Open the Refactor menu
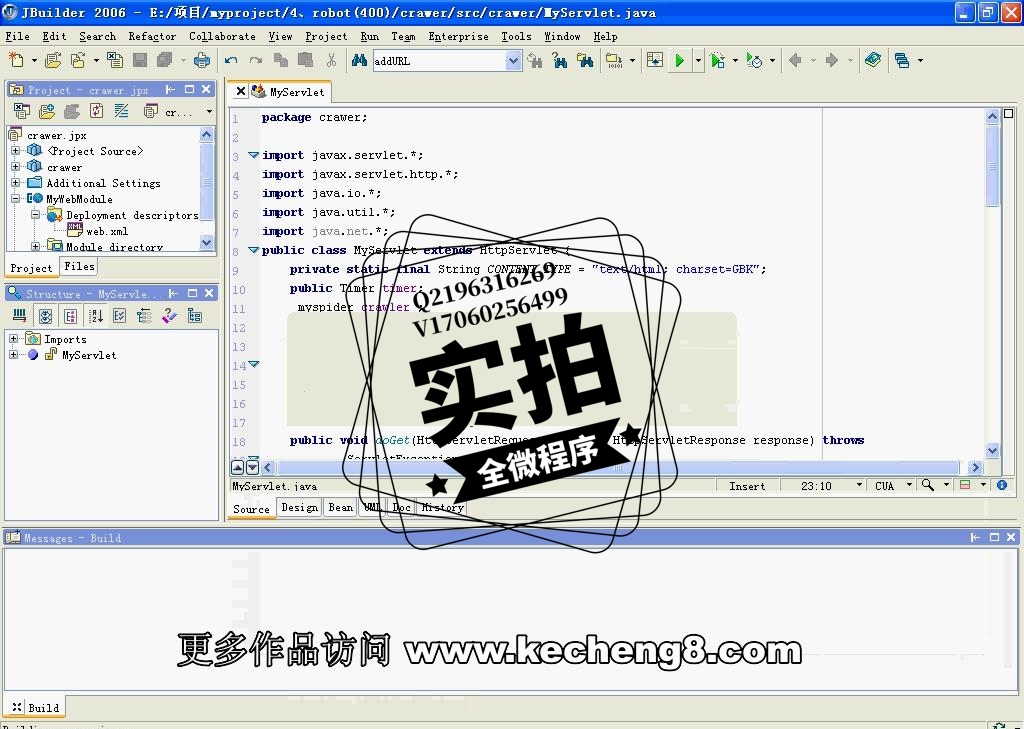The width and height of the screenshot is (1024, 729). click(x=152, y=37)
